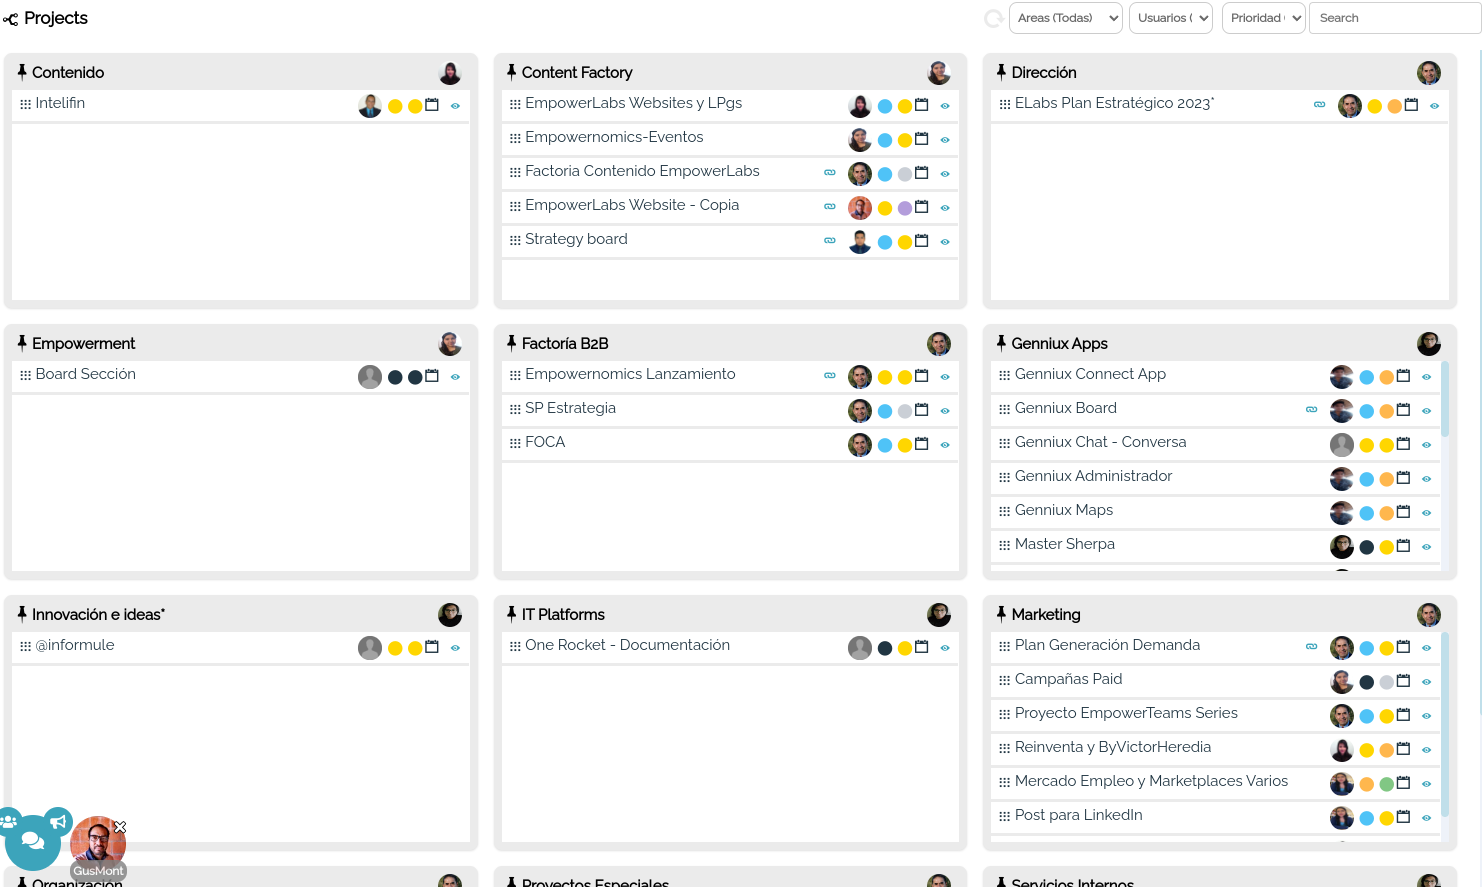This screenshot has height=887, width=1482.
Task: Focus the Search input field
Action: [x=1395, y=18]
